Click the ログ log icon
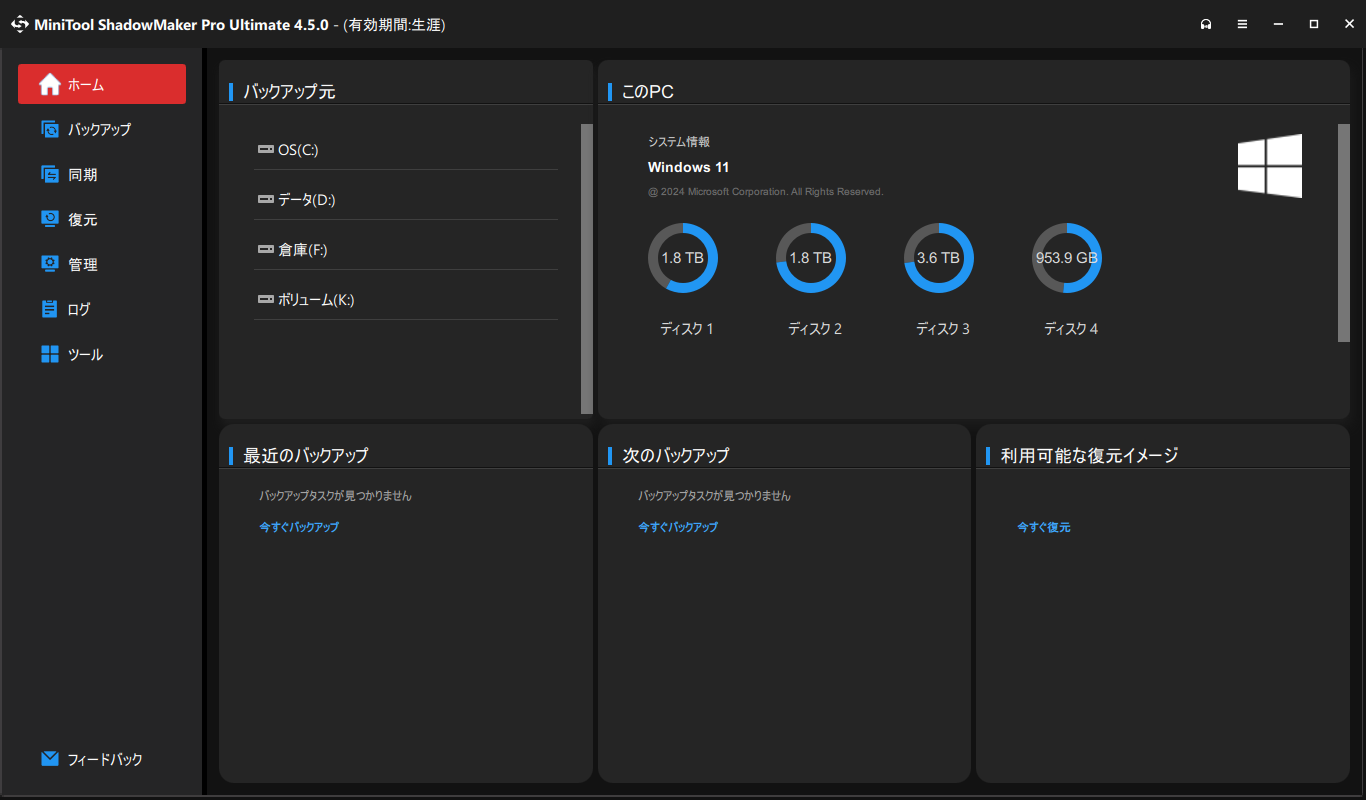1366x800 pixels. 50,309
